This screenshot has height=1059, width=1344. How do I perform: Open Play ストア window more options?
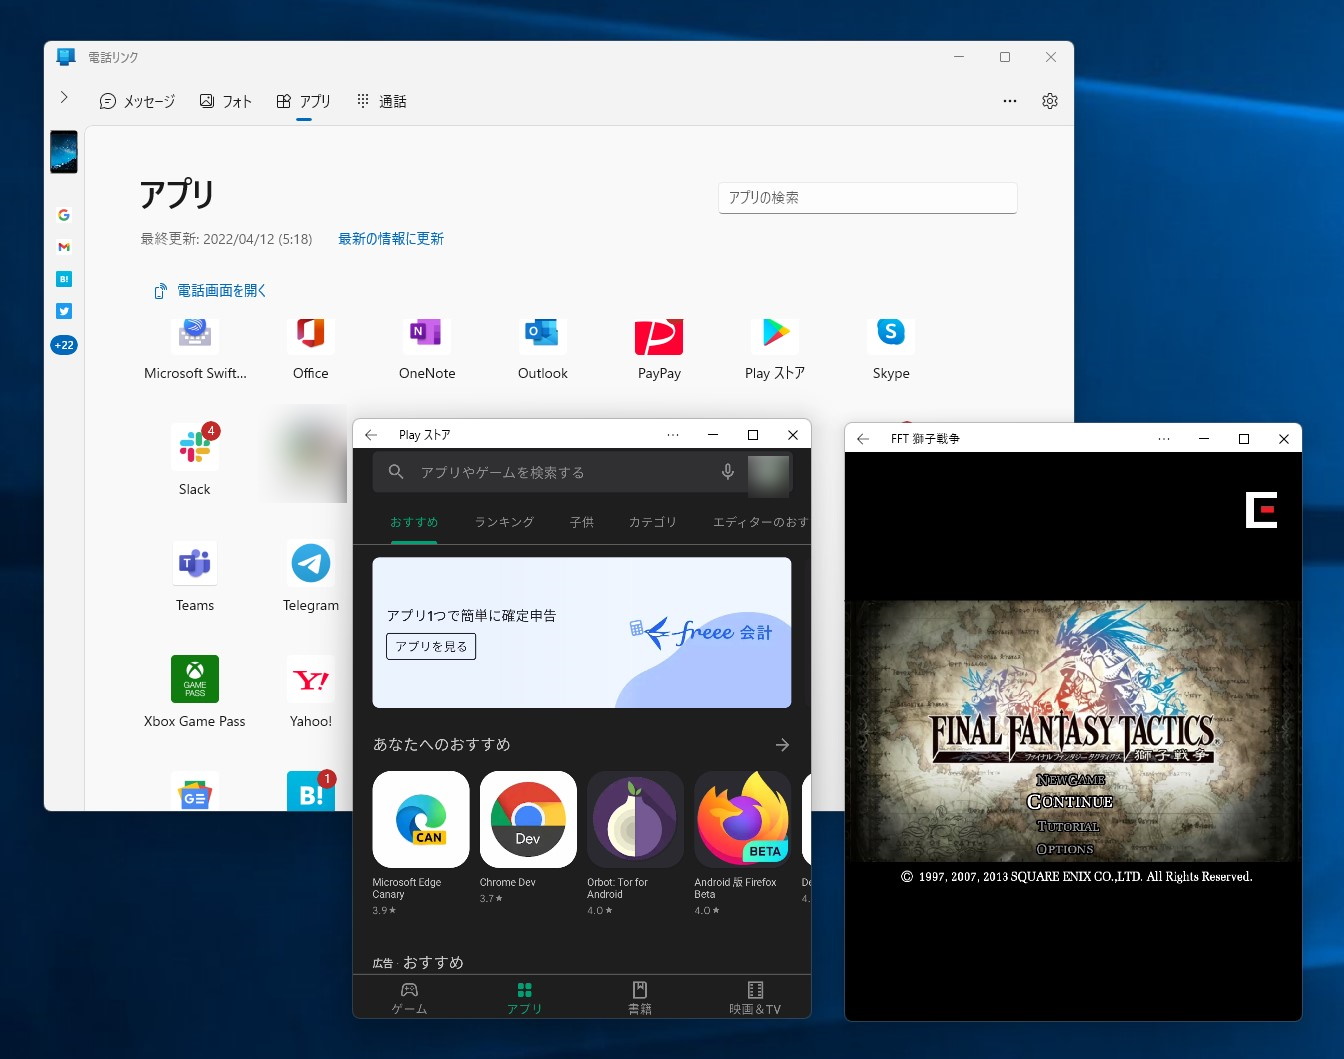[673, 435]
